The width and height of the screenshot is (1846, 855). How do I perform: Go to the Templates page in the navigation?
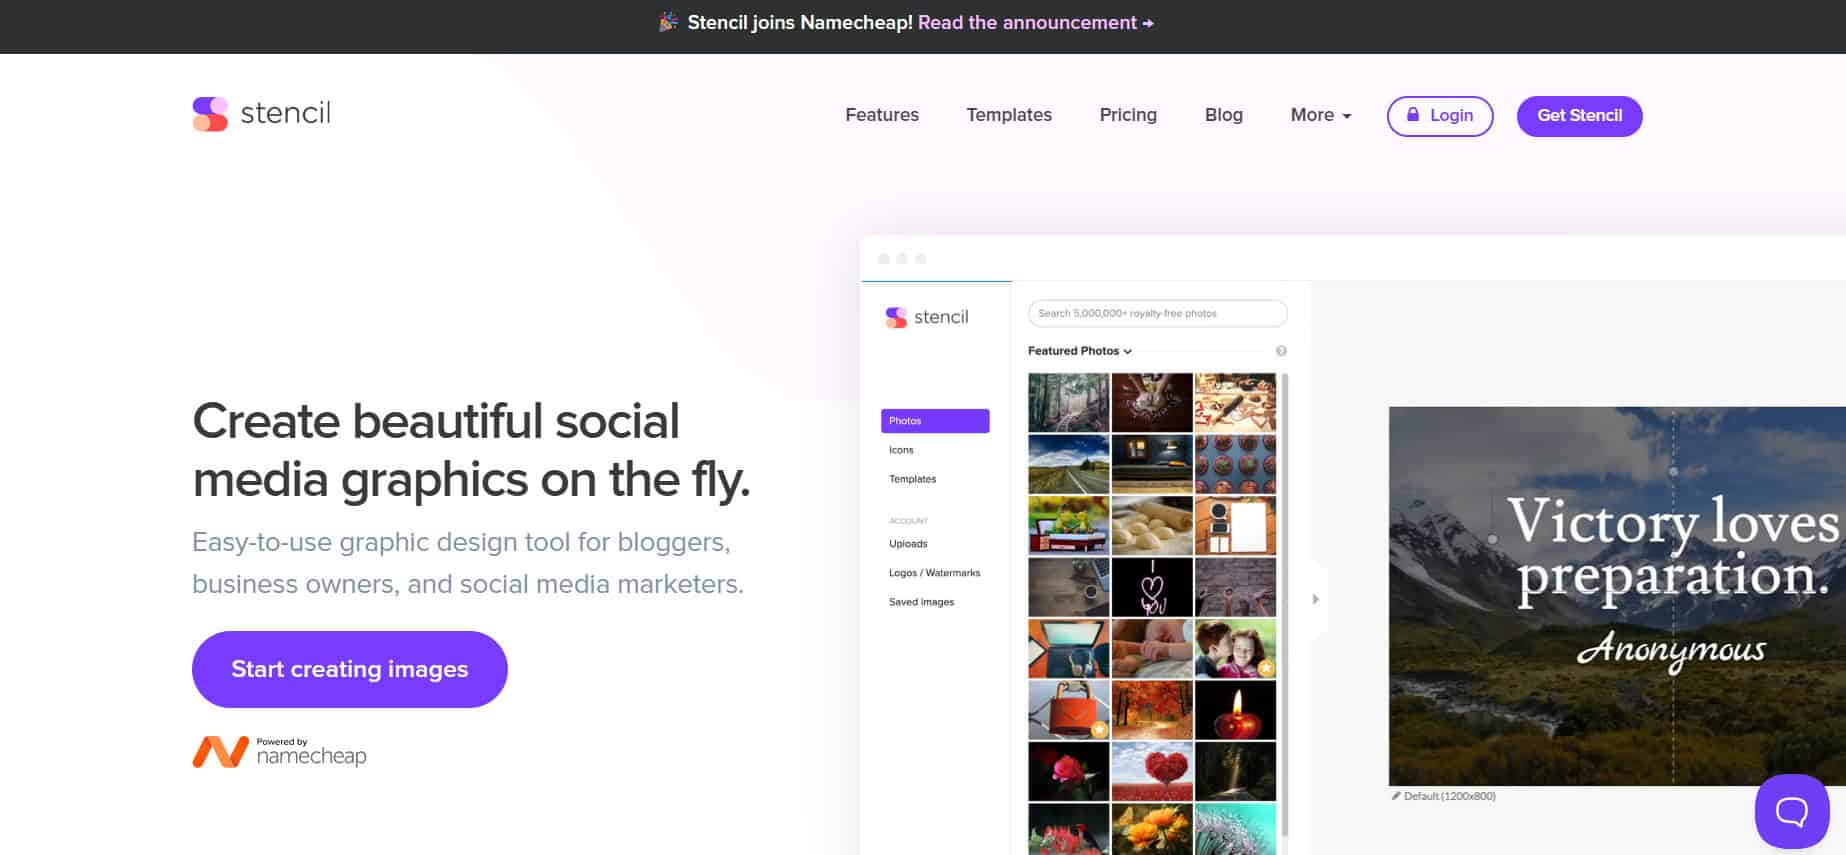[x=1008, y=115]
